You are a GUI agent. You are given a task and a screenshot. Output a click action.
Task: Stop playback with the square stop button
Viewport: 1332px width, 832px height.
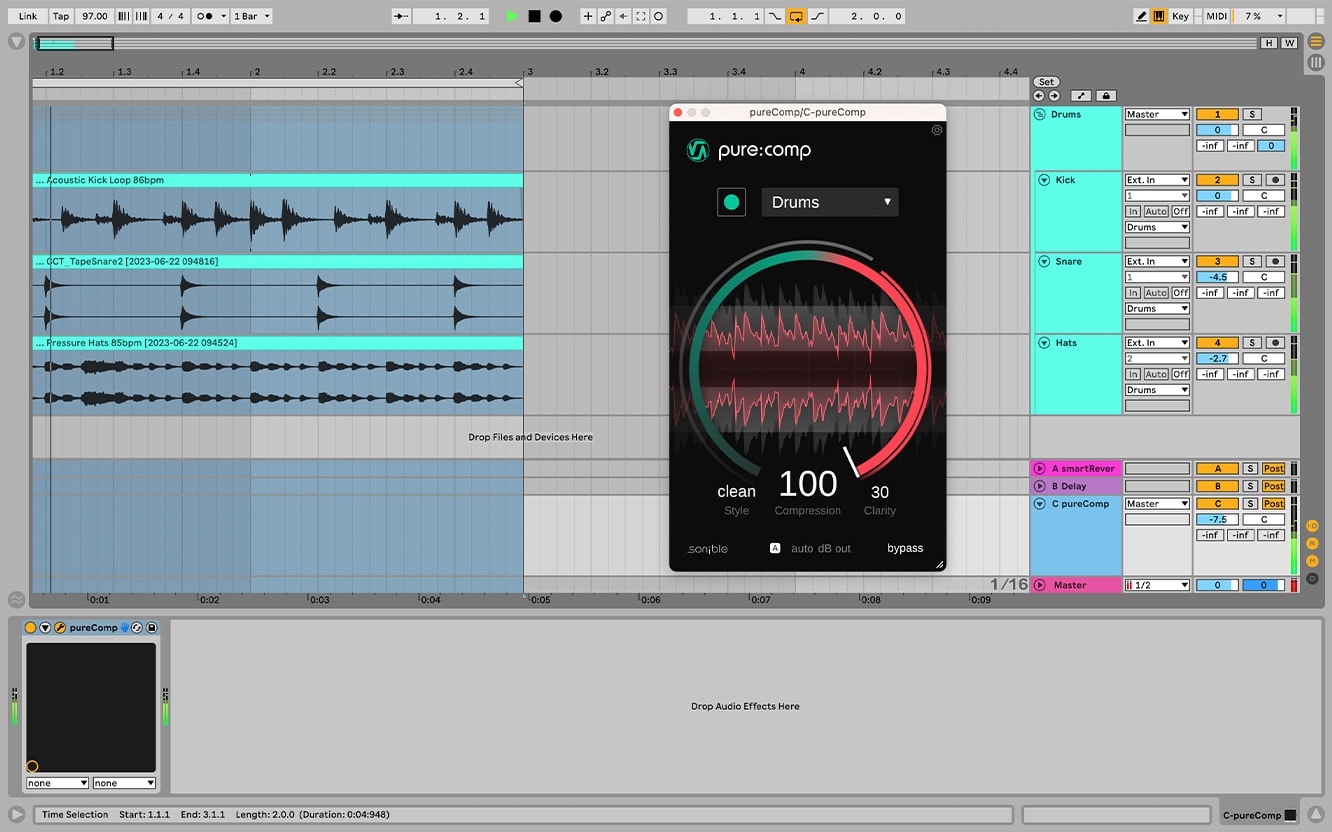click(x=534, y=16)
